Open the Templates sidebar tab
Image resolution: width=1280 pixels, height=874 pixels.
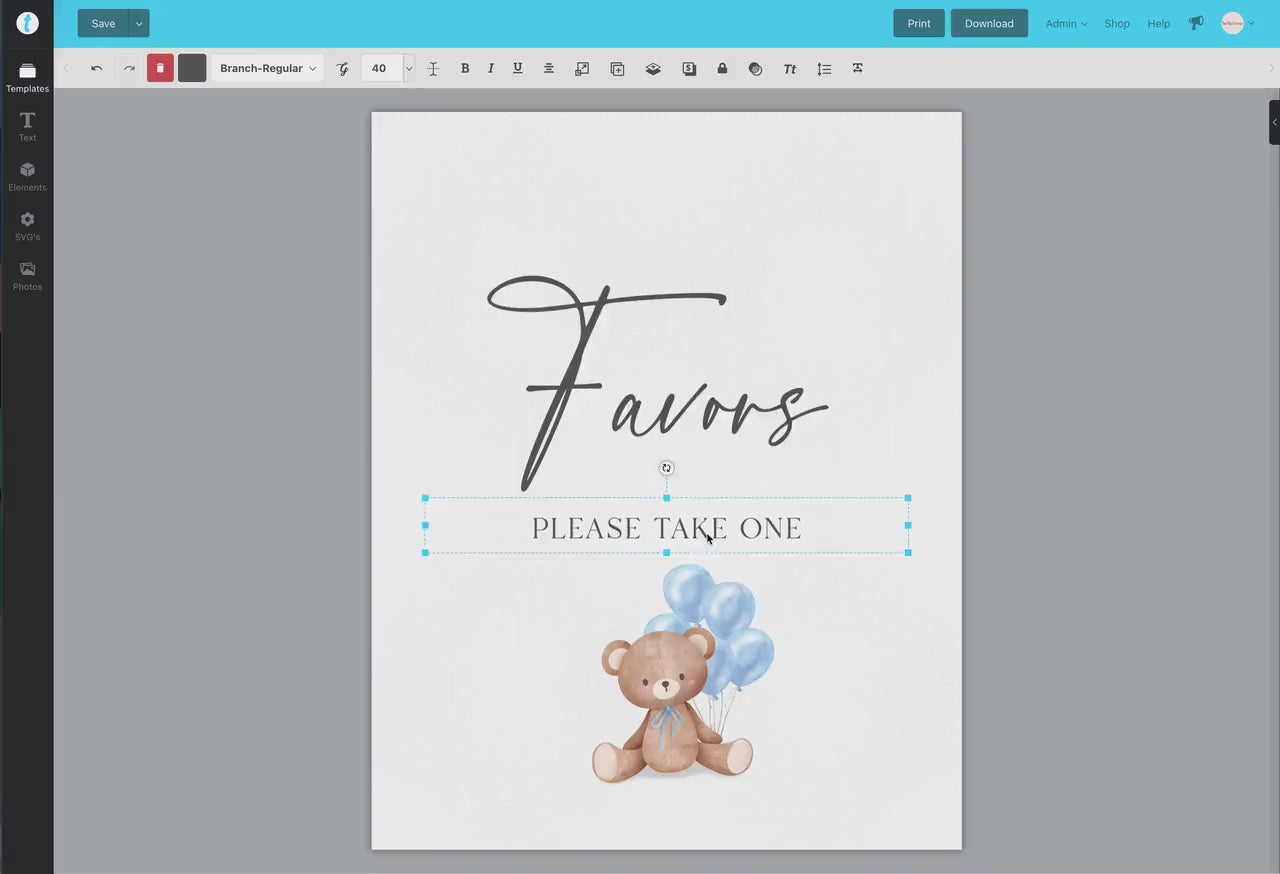coord(27,77)
